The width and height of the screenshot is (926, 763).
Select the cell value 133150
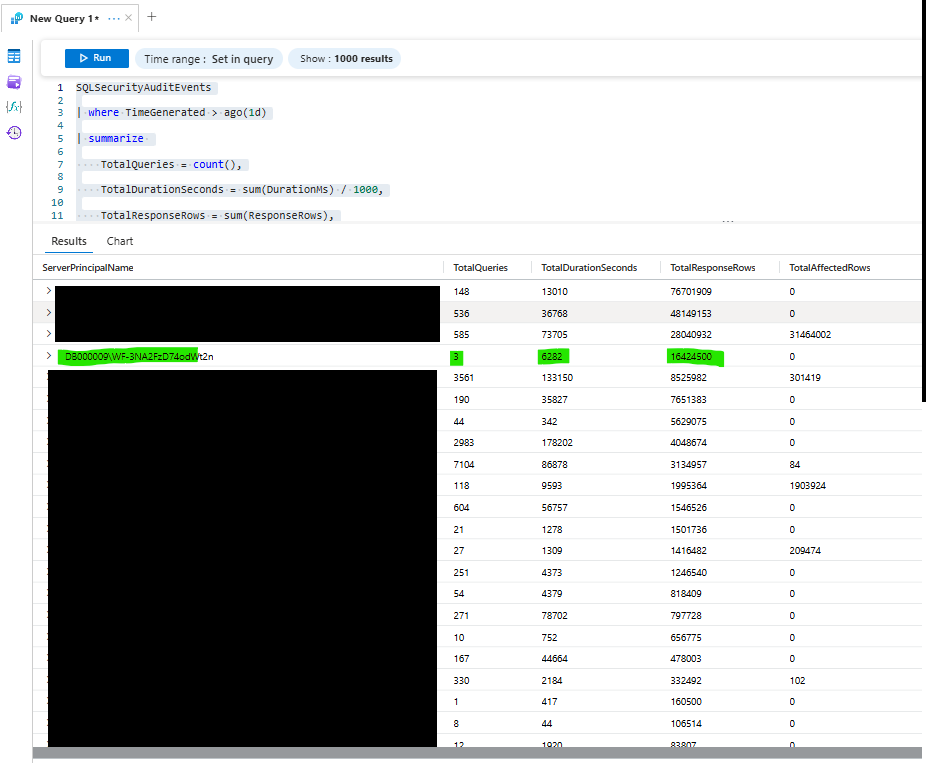coord(557,378)
